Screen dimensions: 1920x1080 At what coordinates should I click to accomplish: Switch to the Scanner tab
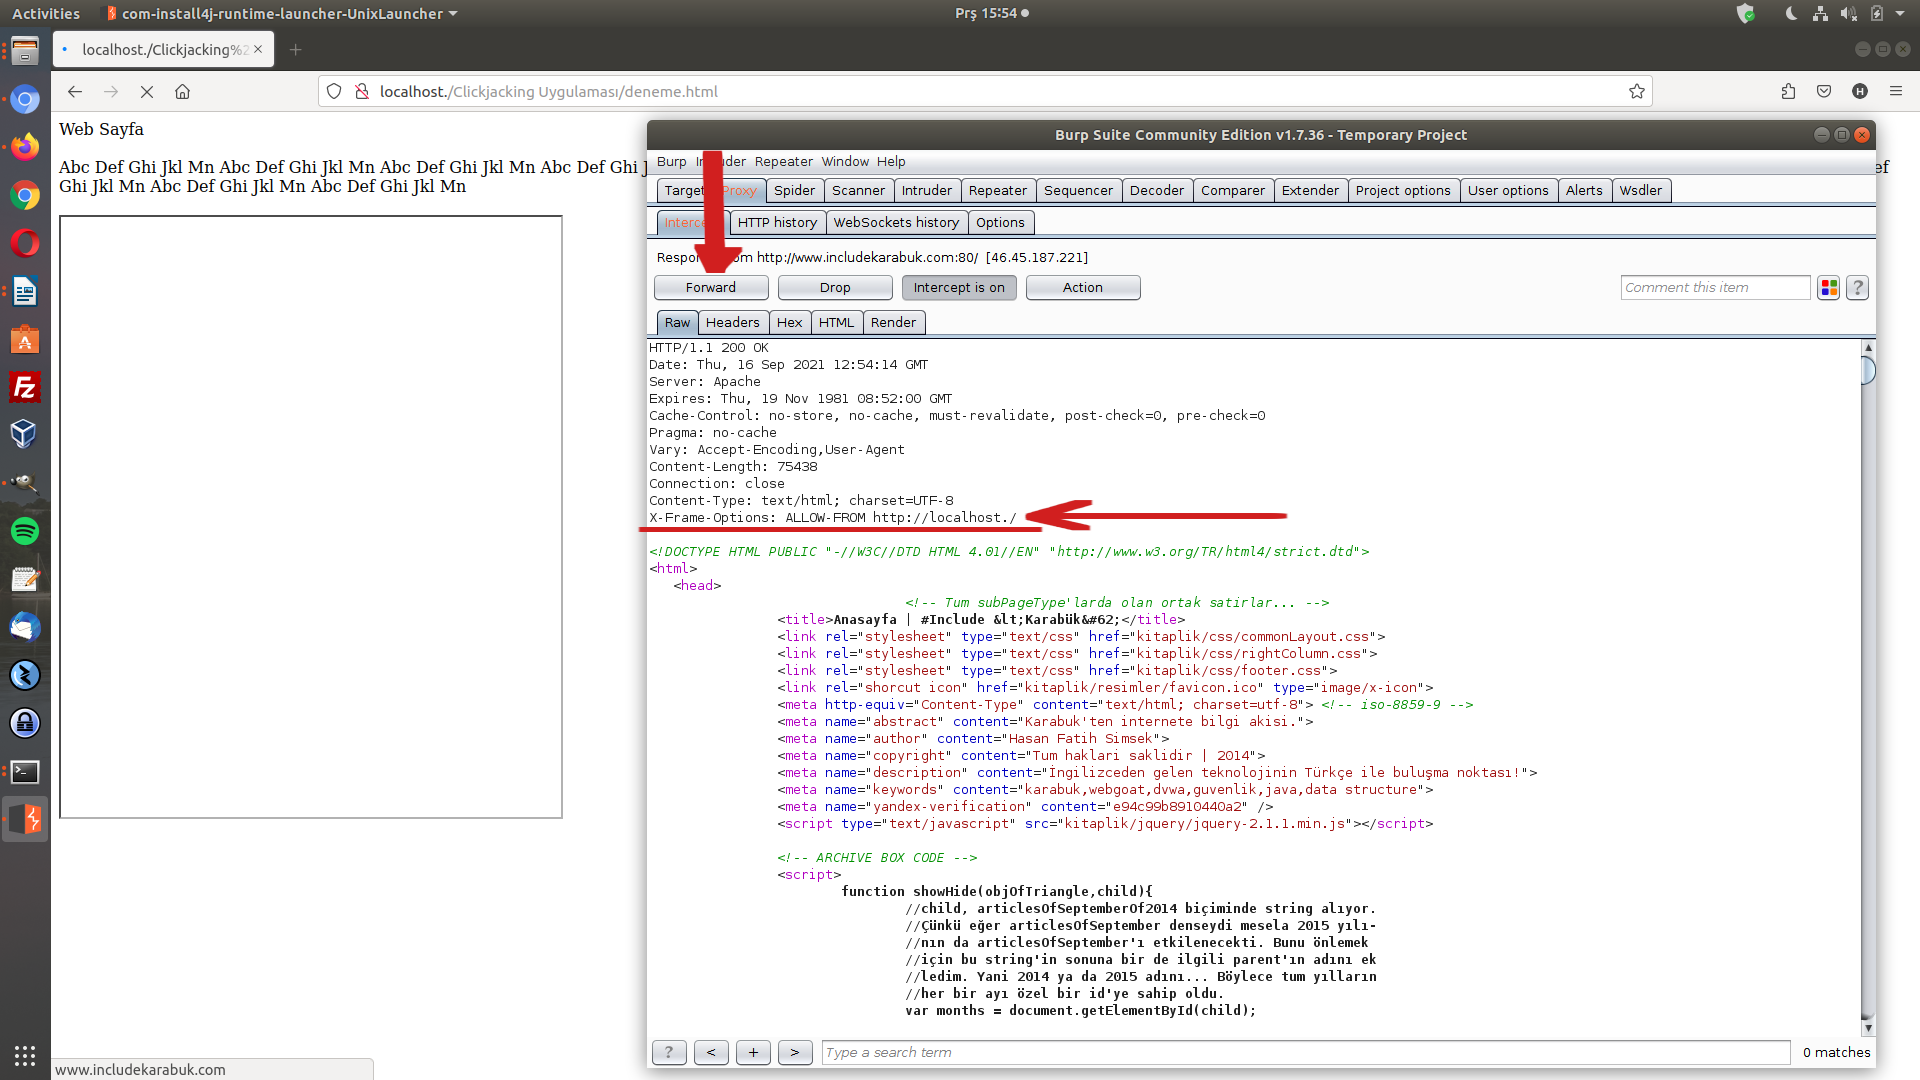(x=858, y=191)
